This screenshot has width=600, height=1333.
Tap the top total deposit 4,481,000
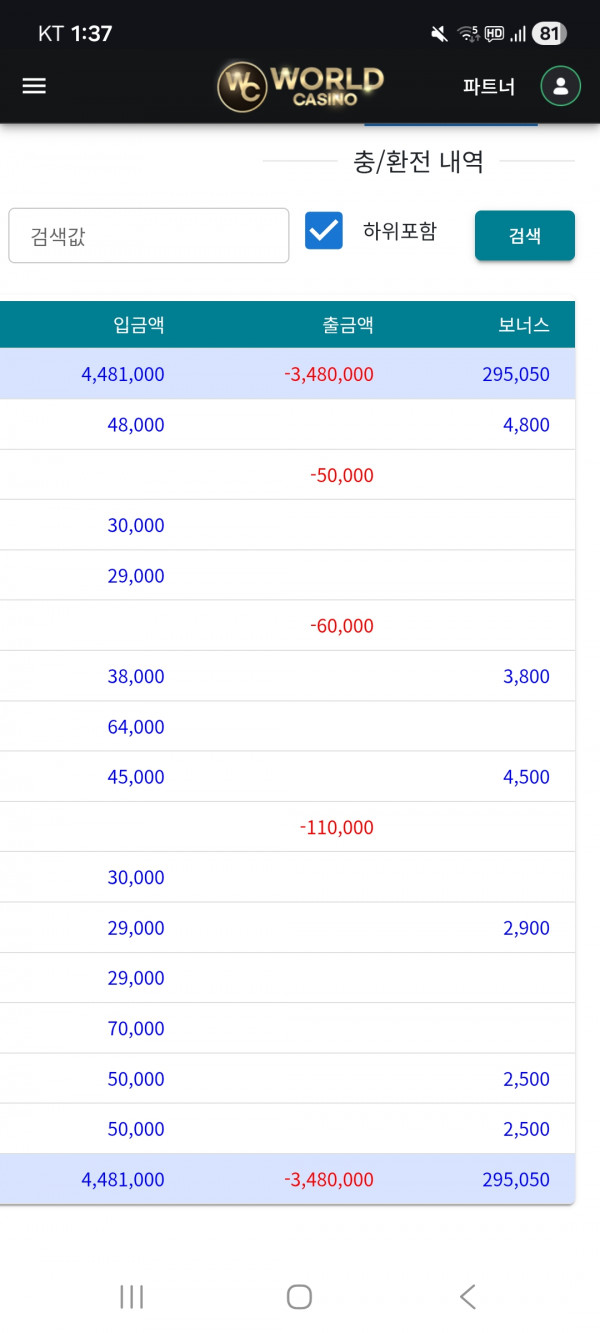[x=123, y=375]
